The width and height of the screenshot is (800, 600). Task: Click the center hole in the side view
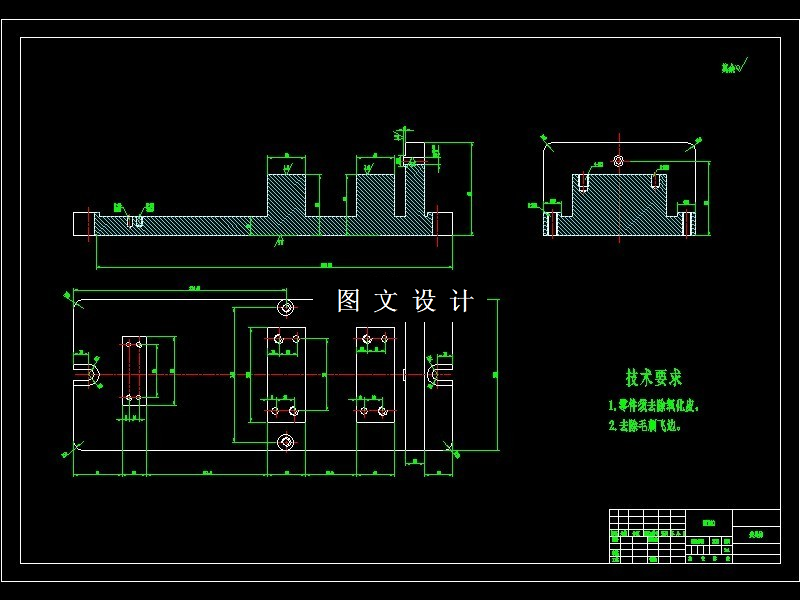tap(619, 161)
